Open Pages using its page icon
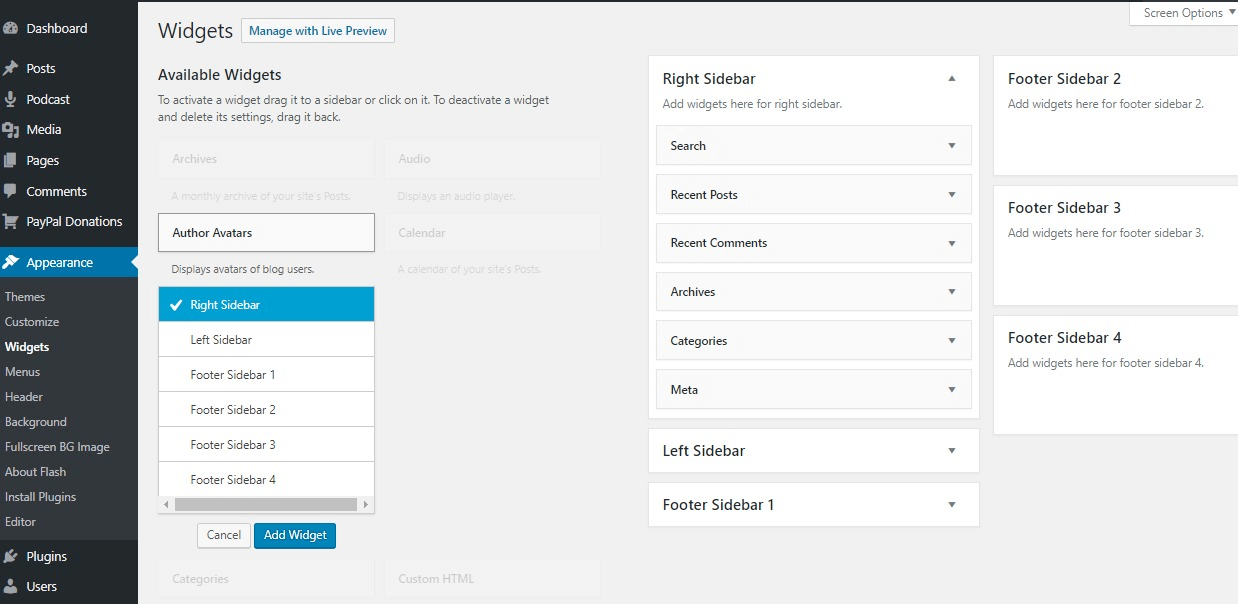The height and width of the screenshot is (604, 1238). coord(14,160)
